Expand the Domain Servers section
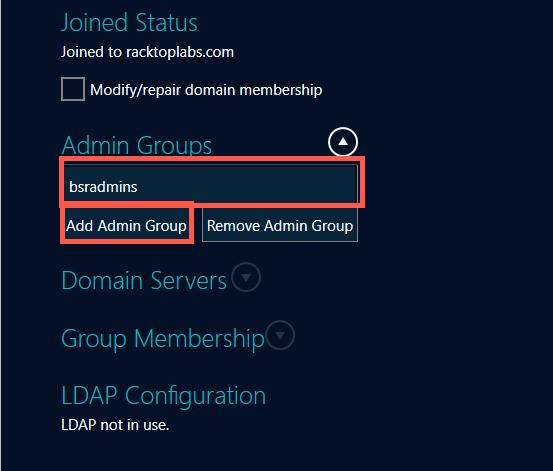 tap(246, 277)
